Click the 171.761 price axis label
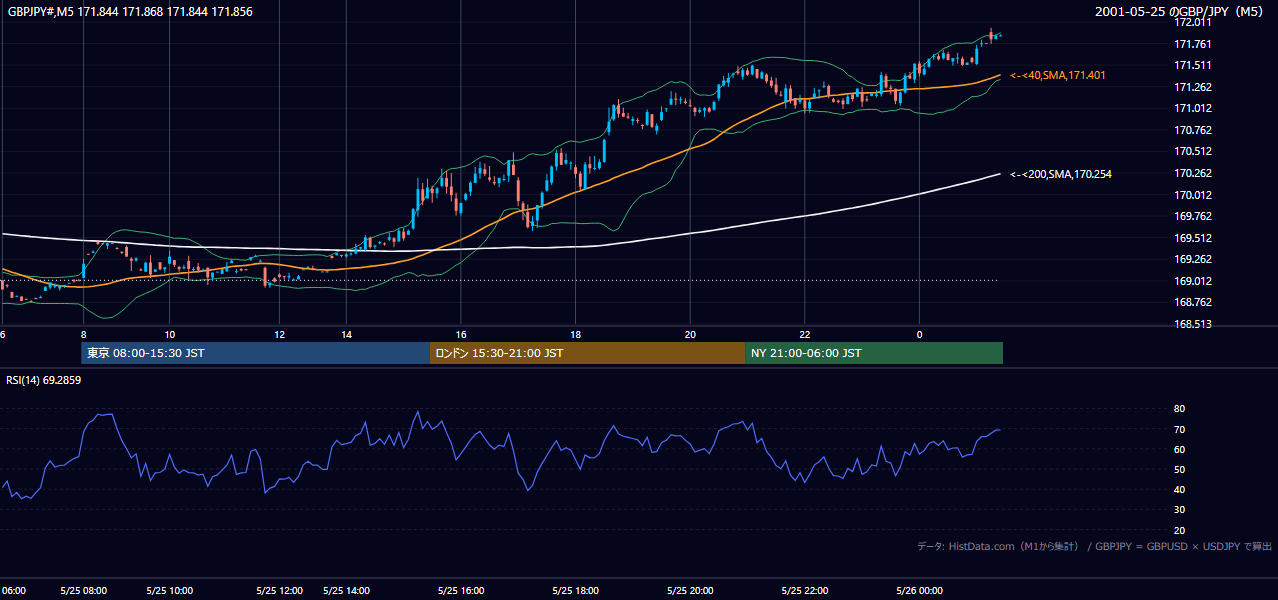The height and width of the screenshot is (600, 1278). click(1193, 44)
